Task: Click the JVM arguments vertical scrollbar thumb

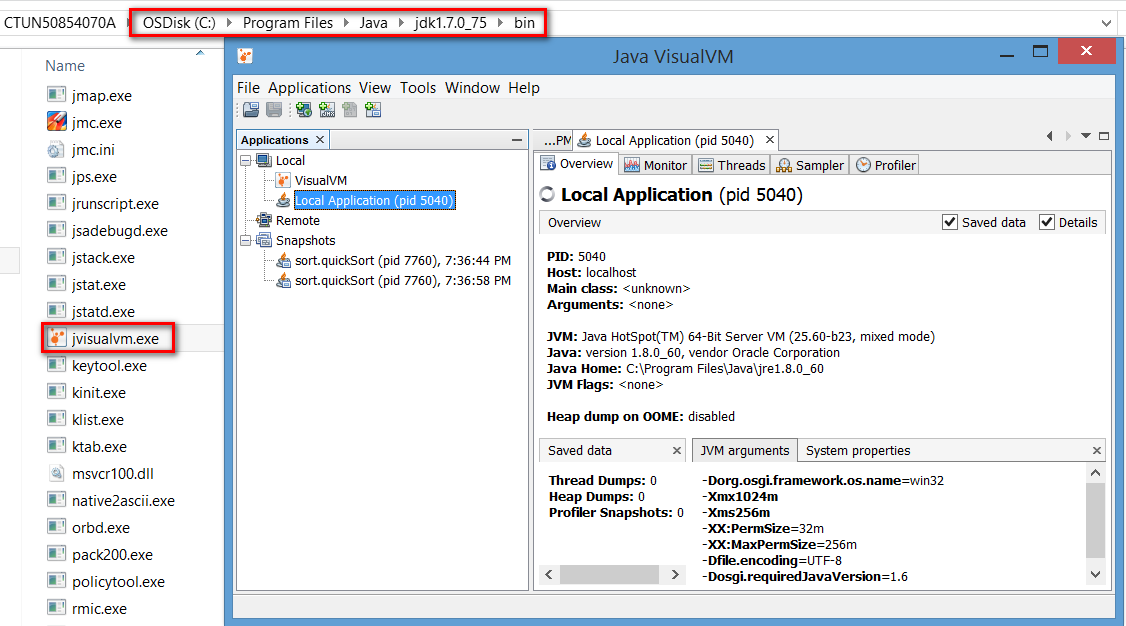Action: click(1095, 520)
